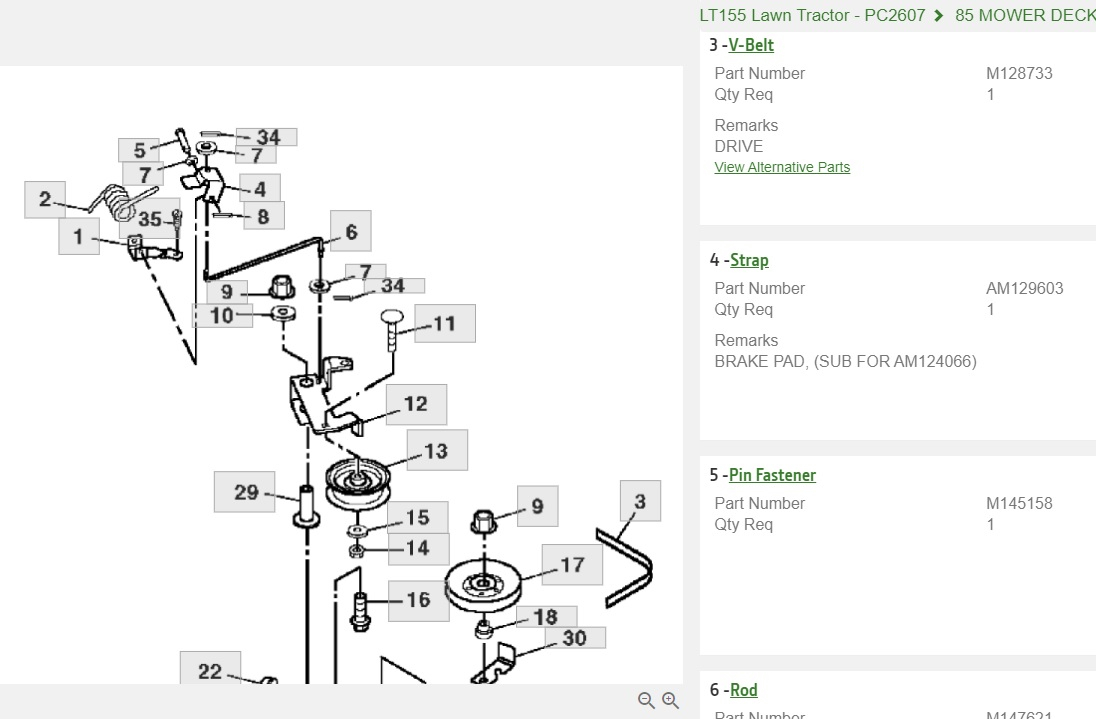Open the Rod part link

point(743,690)
